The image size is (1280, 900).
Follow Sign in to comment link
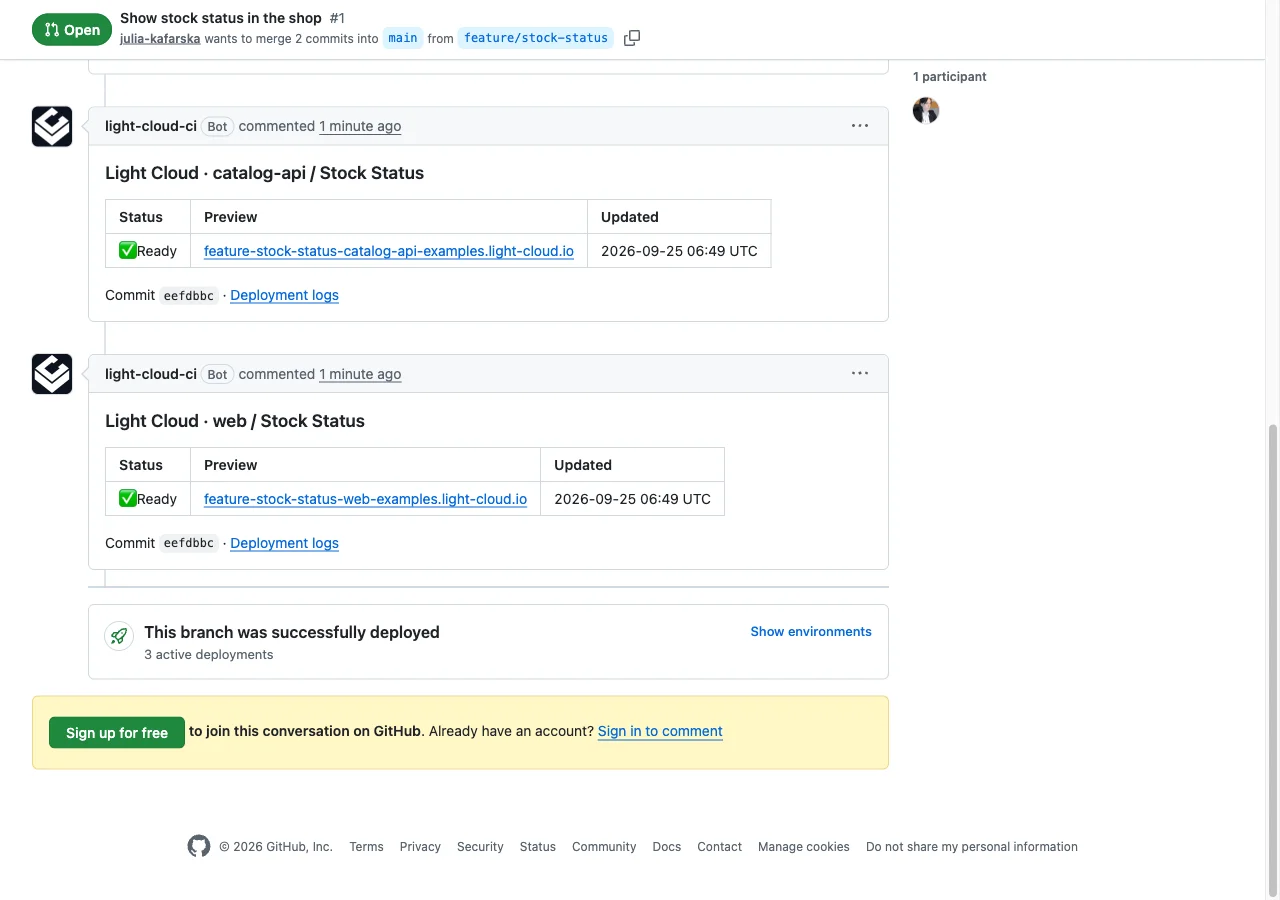point(660,731)
